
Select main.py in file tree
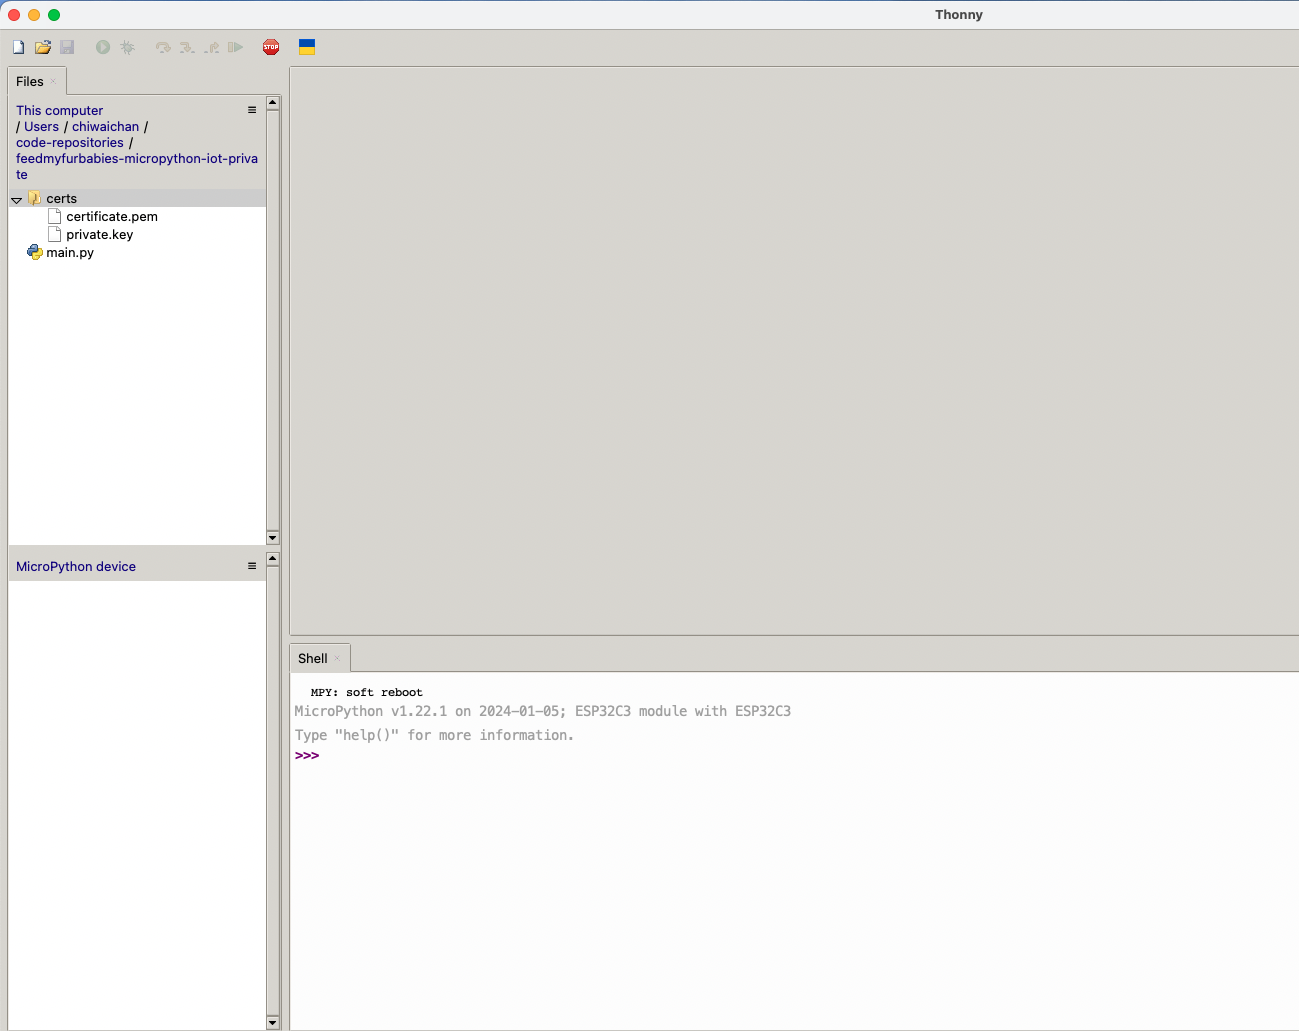(x=70, y=253)
